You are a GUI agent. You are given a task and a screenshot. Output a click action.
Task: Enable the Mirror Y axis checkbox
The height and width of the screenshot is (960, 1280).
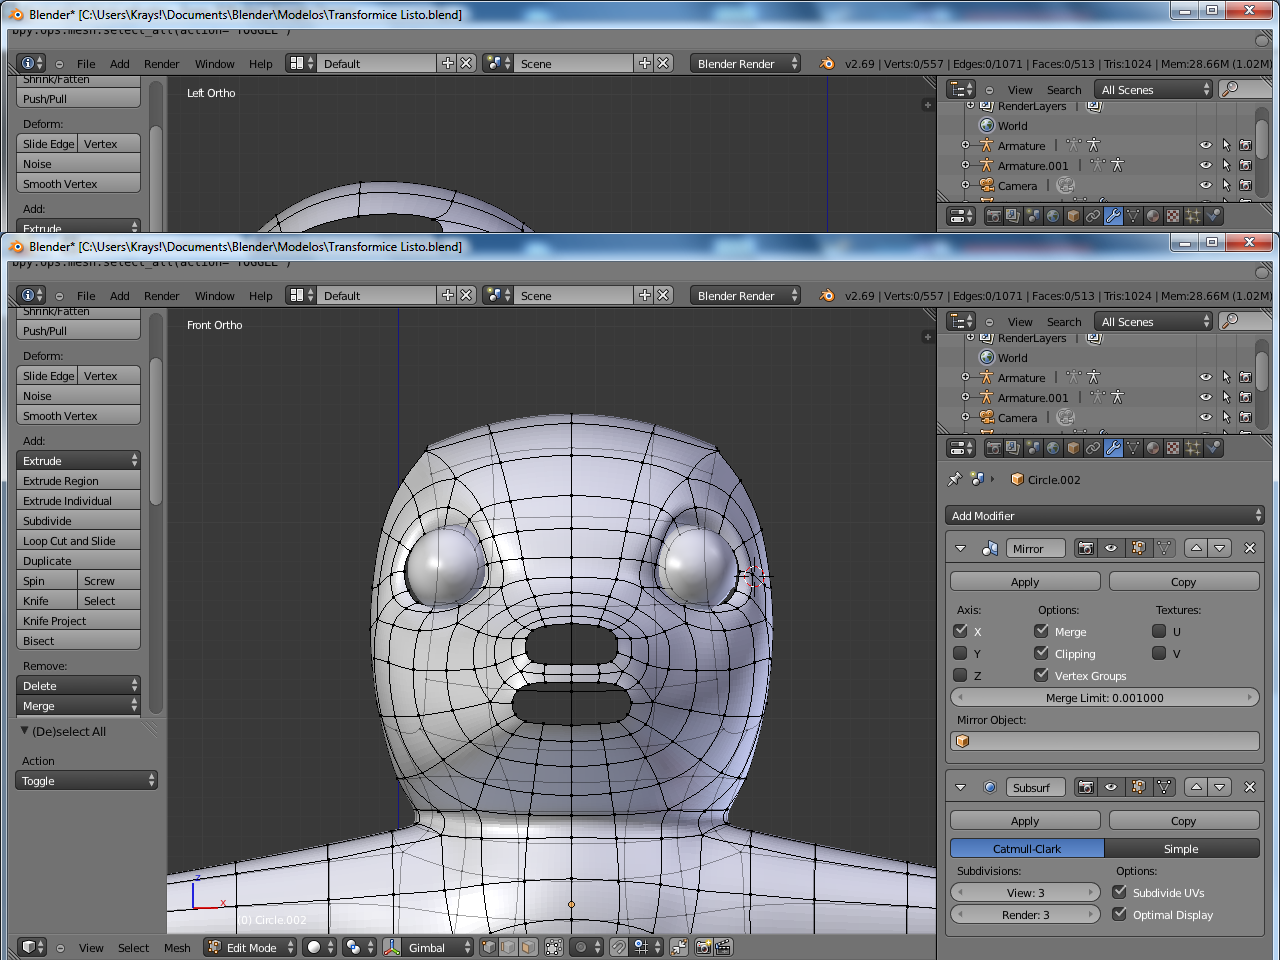(960, 653)
